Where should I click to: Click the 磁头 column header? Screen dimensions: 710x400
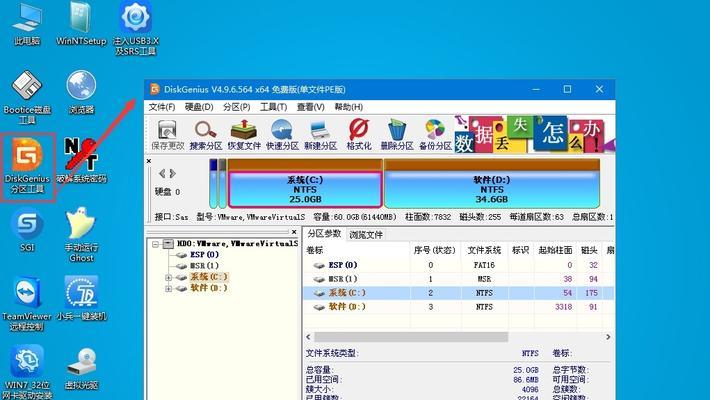pos(589,250)
